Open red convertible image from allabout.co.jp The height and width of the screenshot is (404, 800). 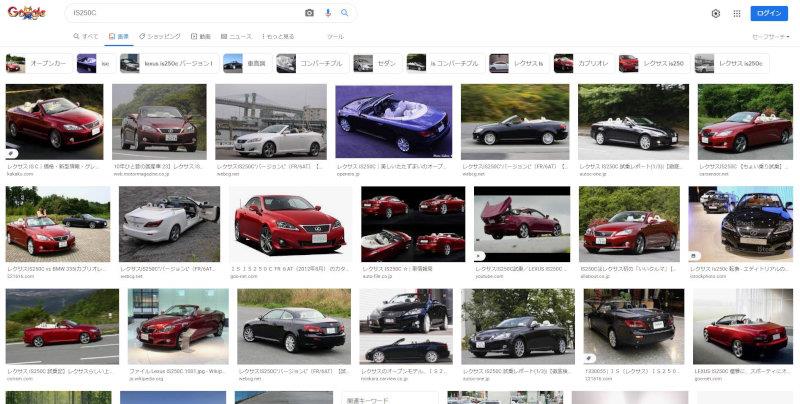click(629, 224)
